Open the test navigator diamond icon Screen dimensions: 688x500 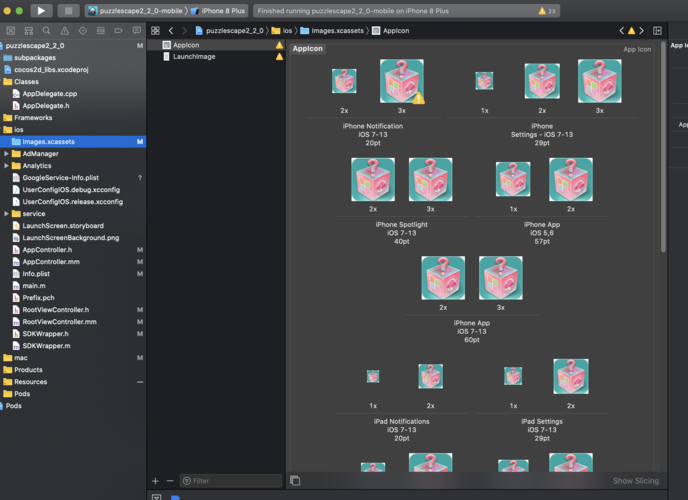[82, 30]
